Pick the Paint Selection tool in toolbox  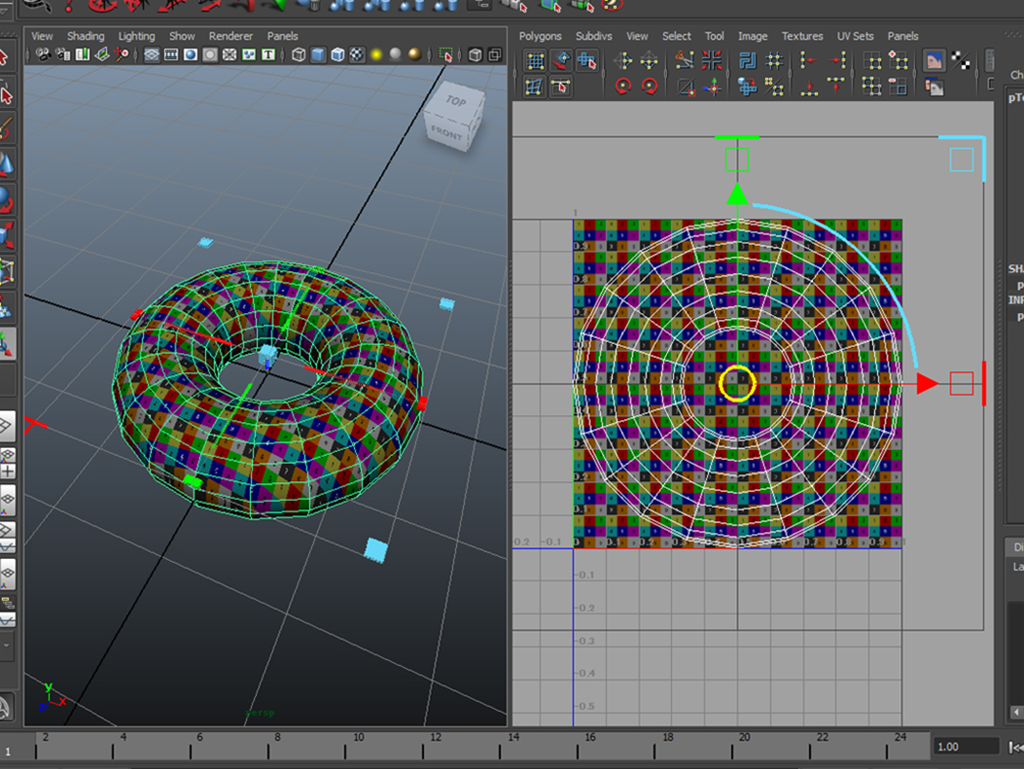(7, 129)
